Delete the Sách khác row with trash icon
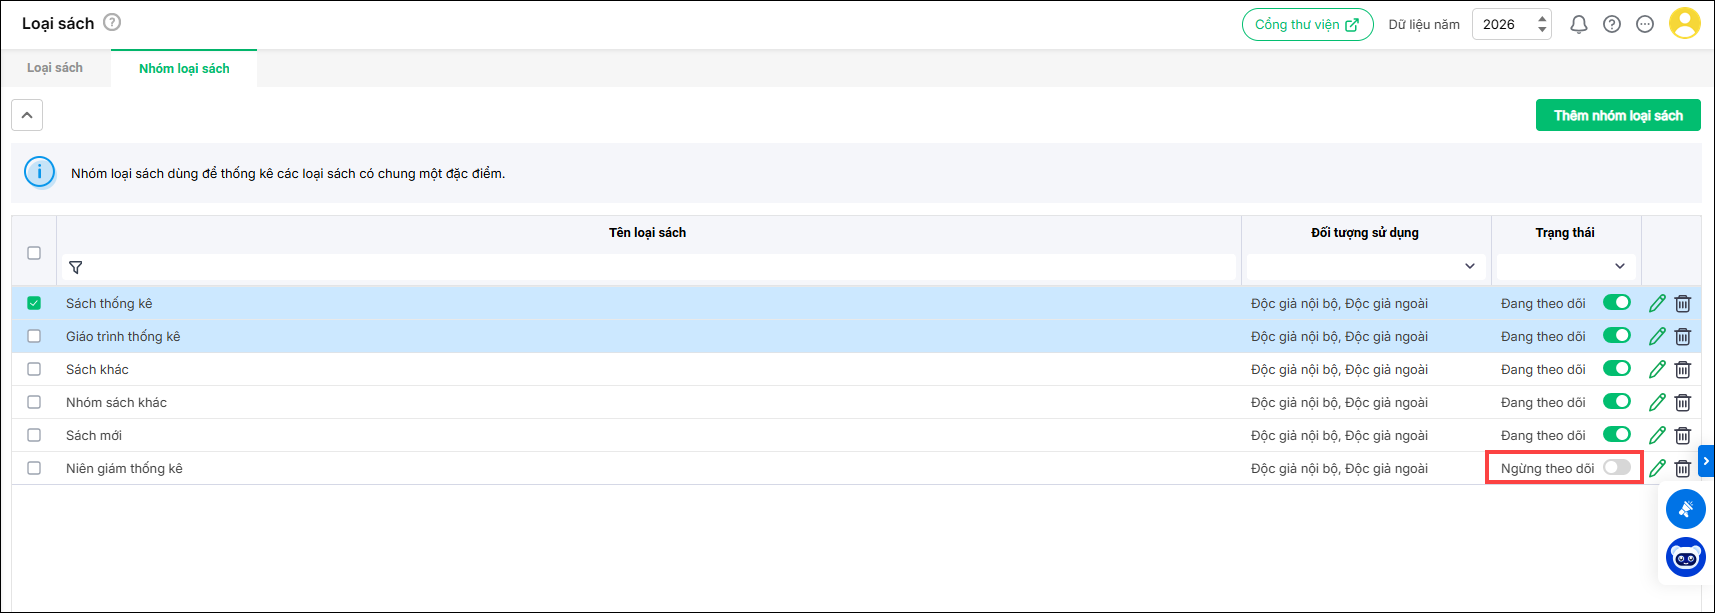1715x613 pixels. point(1683,369)
